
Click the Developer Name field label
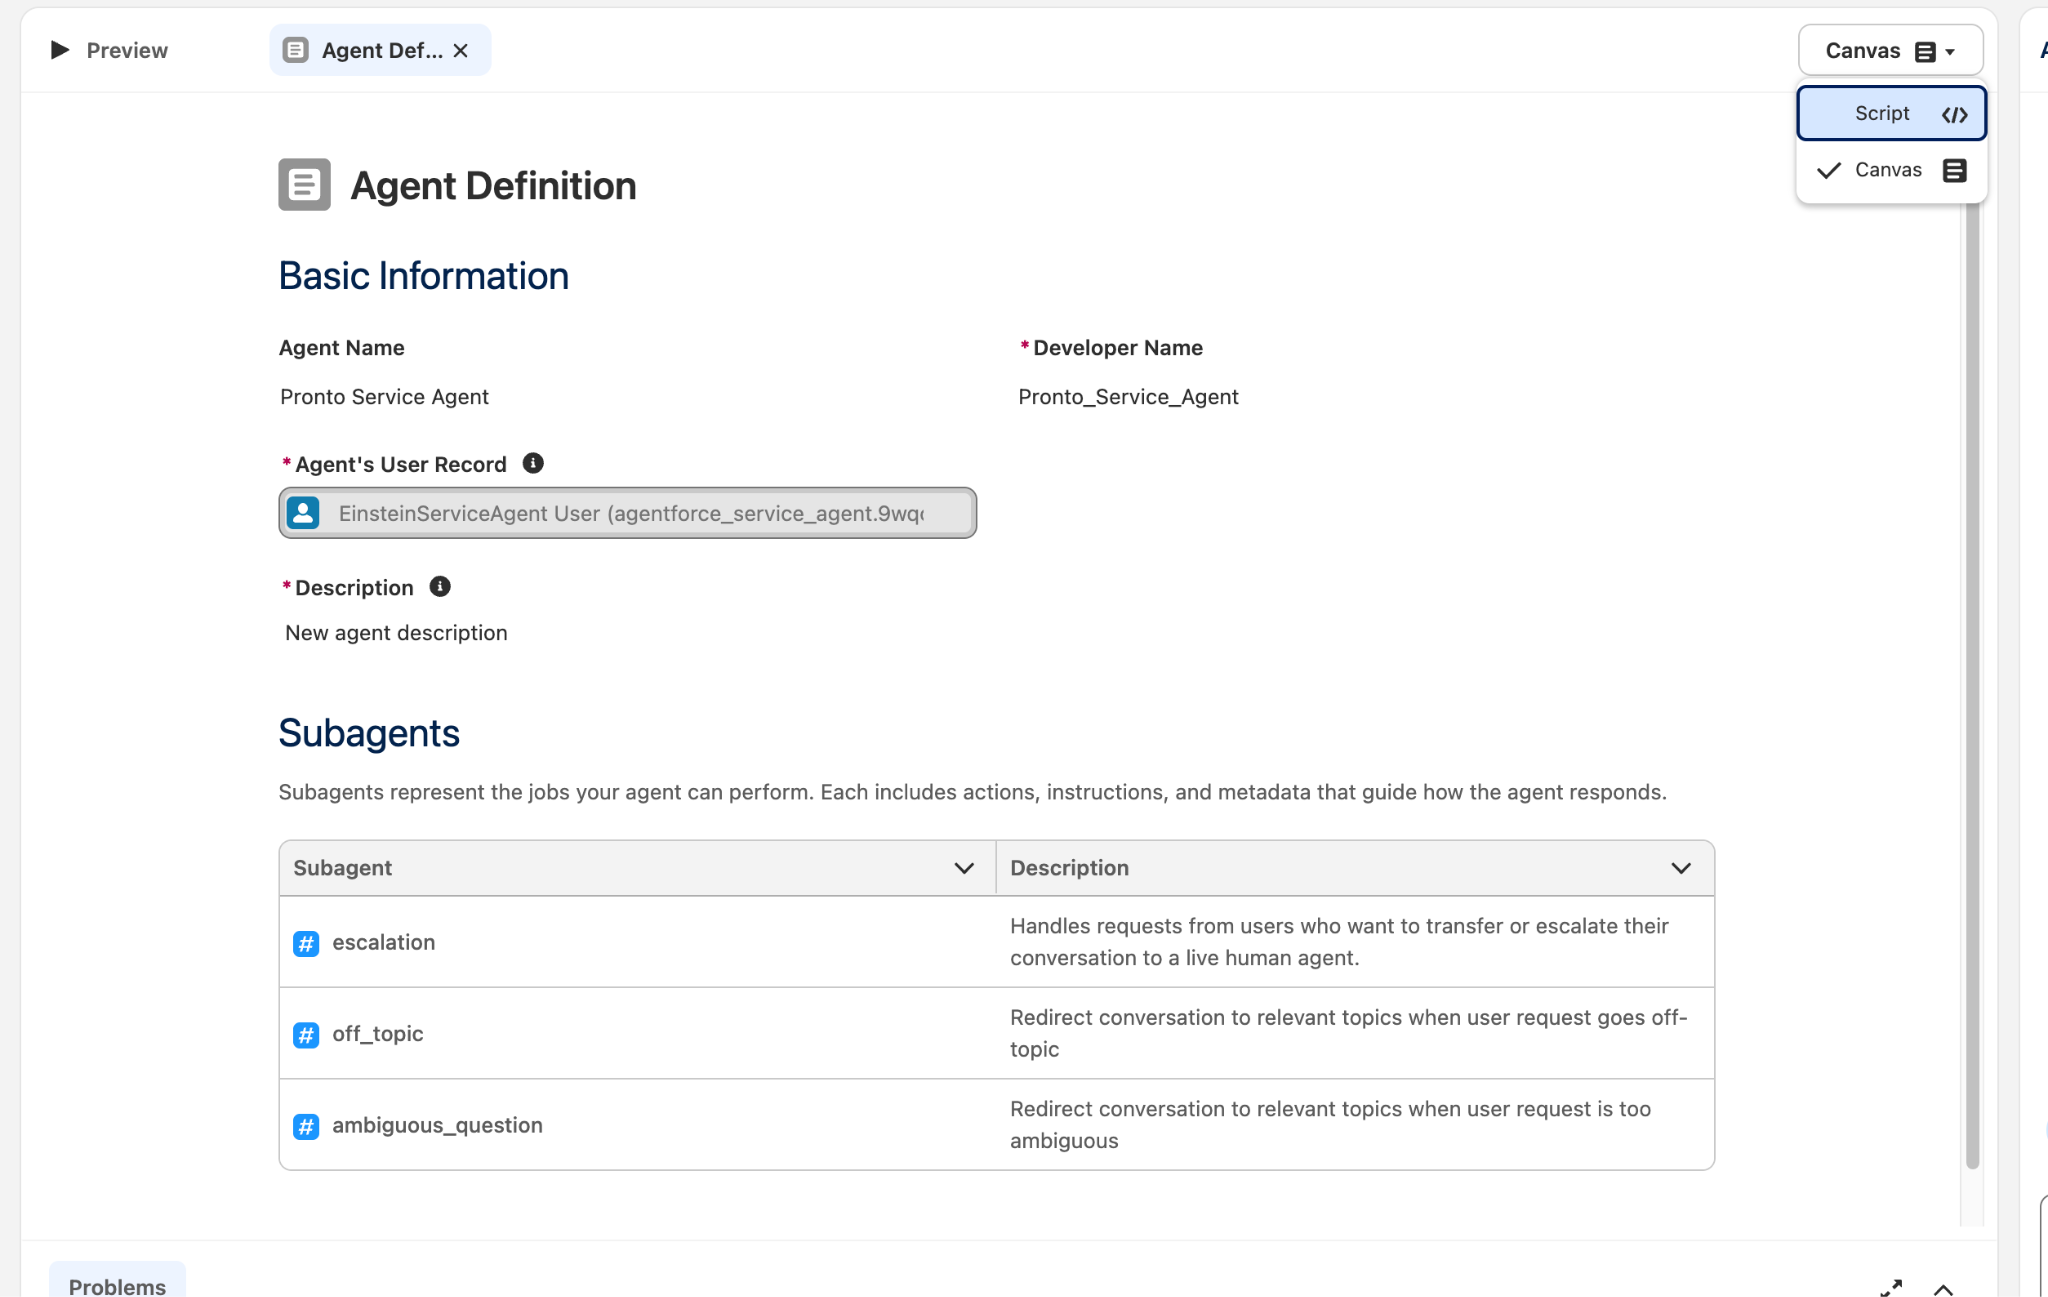(1118, 348)
